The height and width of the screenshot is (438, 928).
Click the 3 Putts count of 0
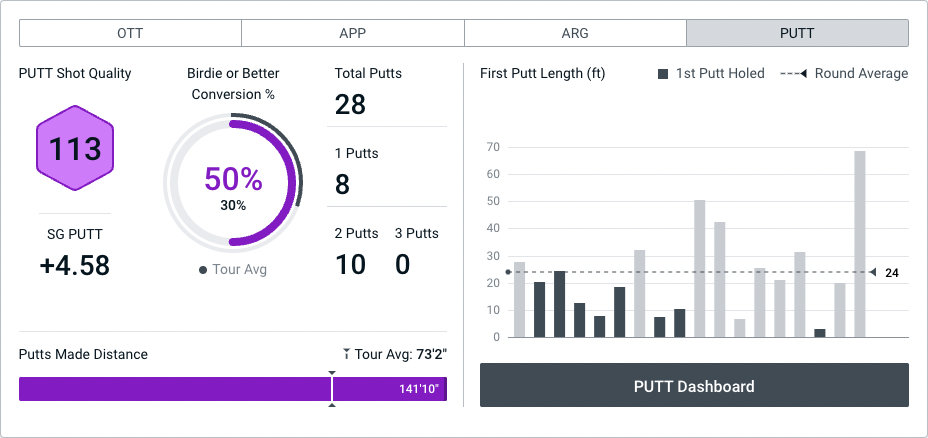pos(403,264)
